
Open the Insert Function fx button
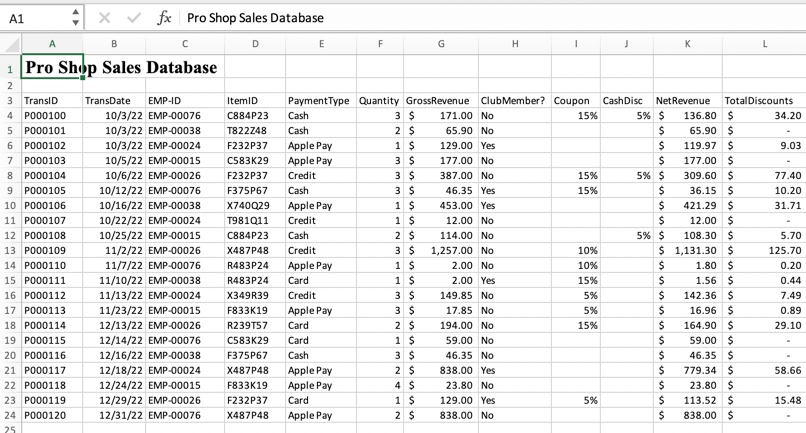164,18
